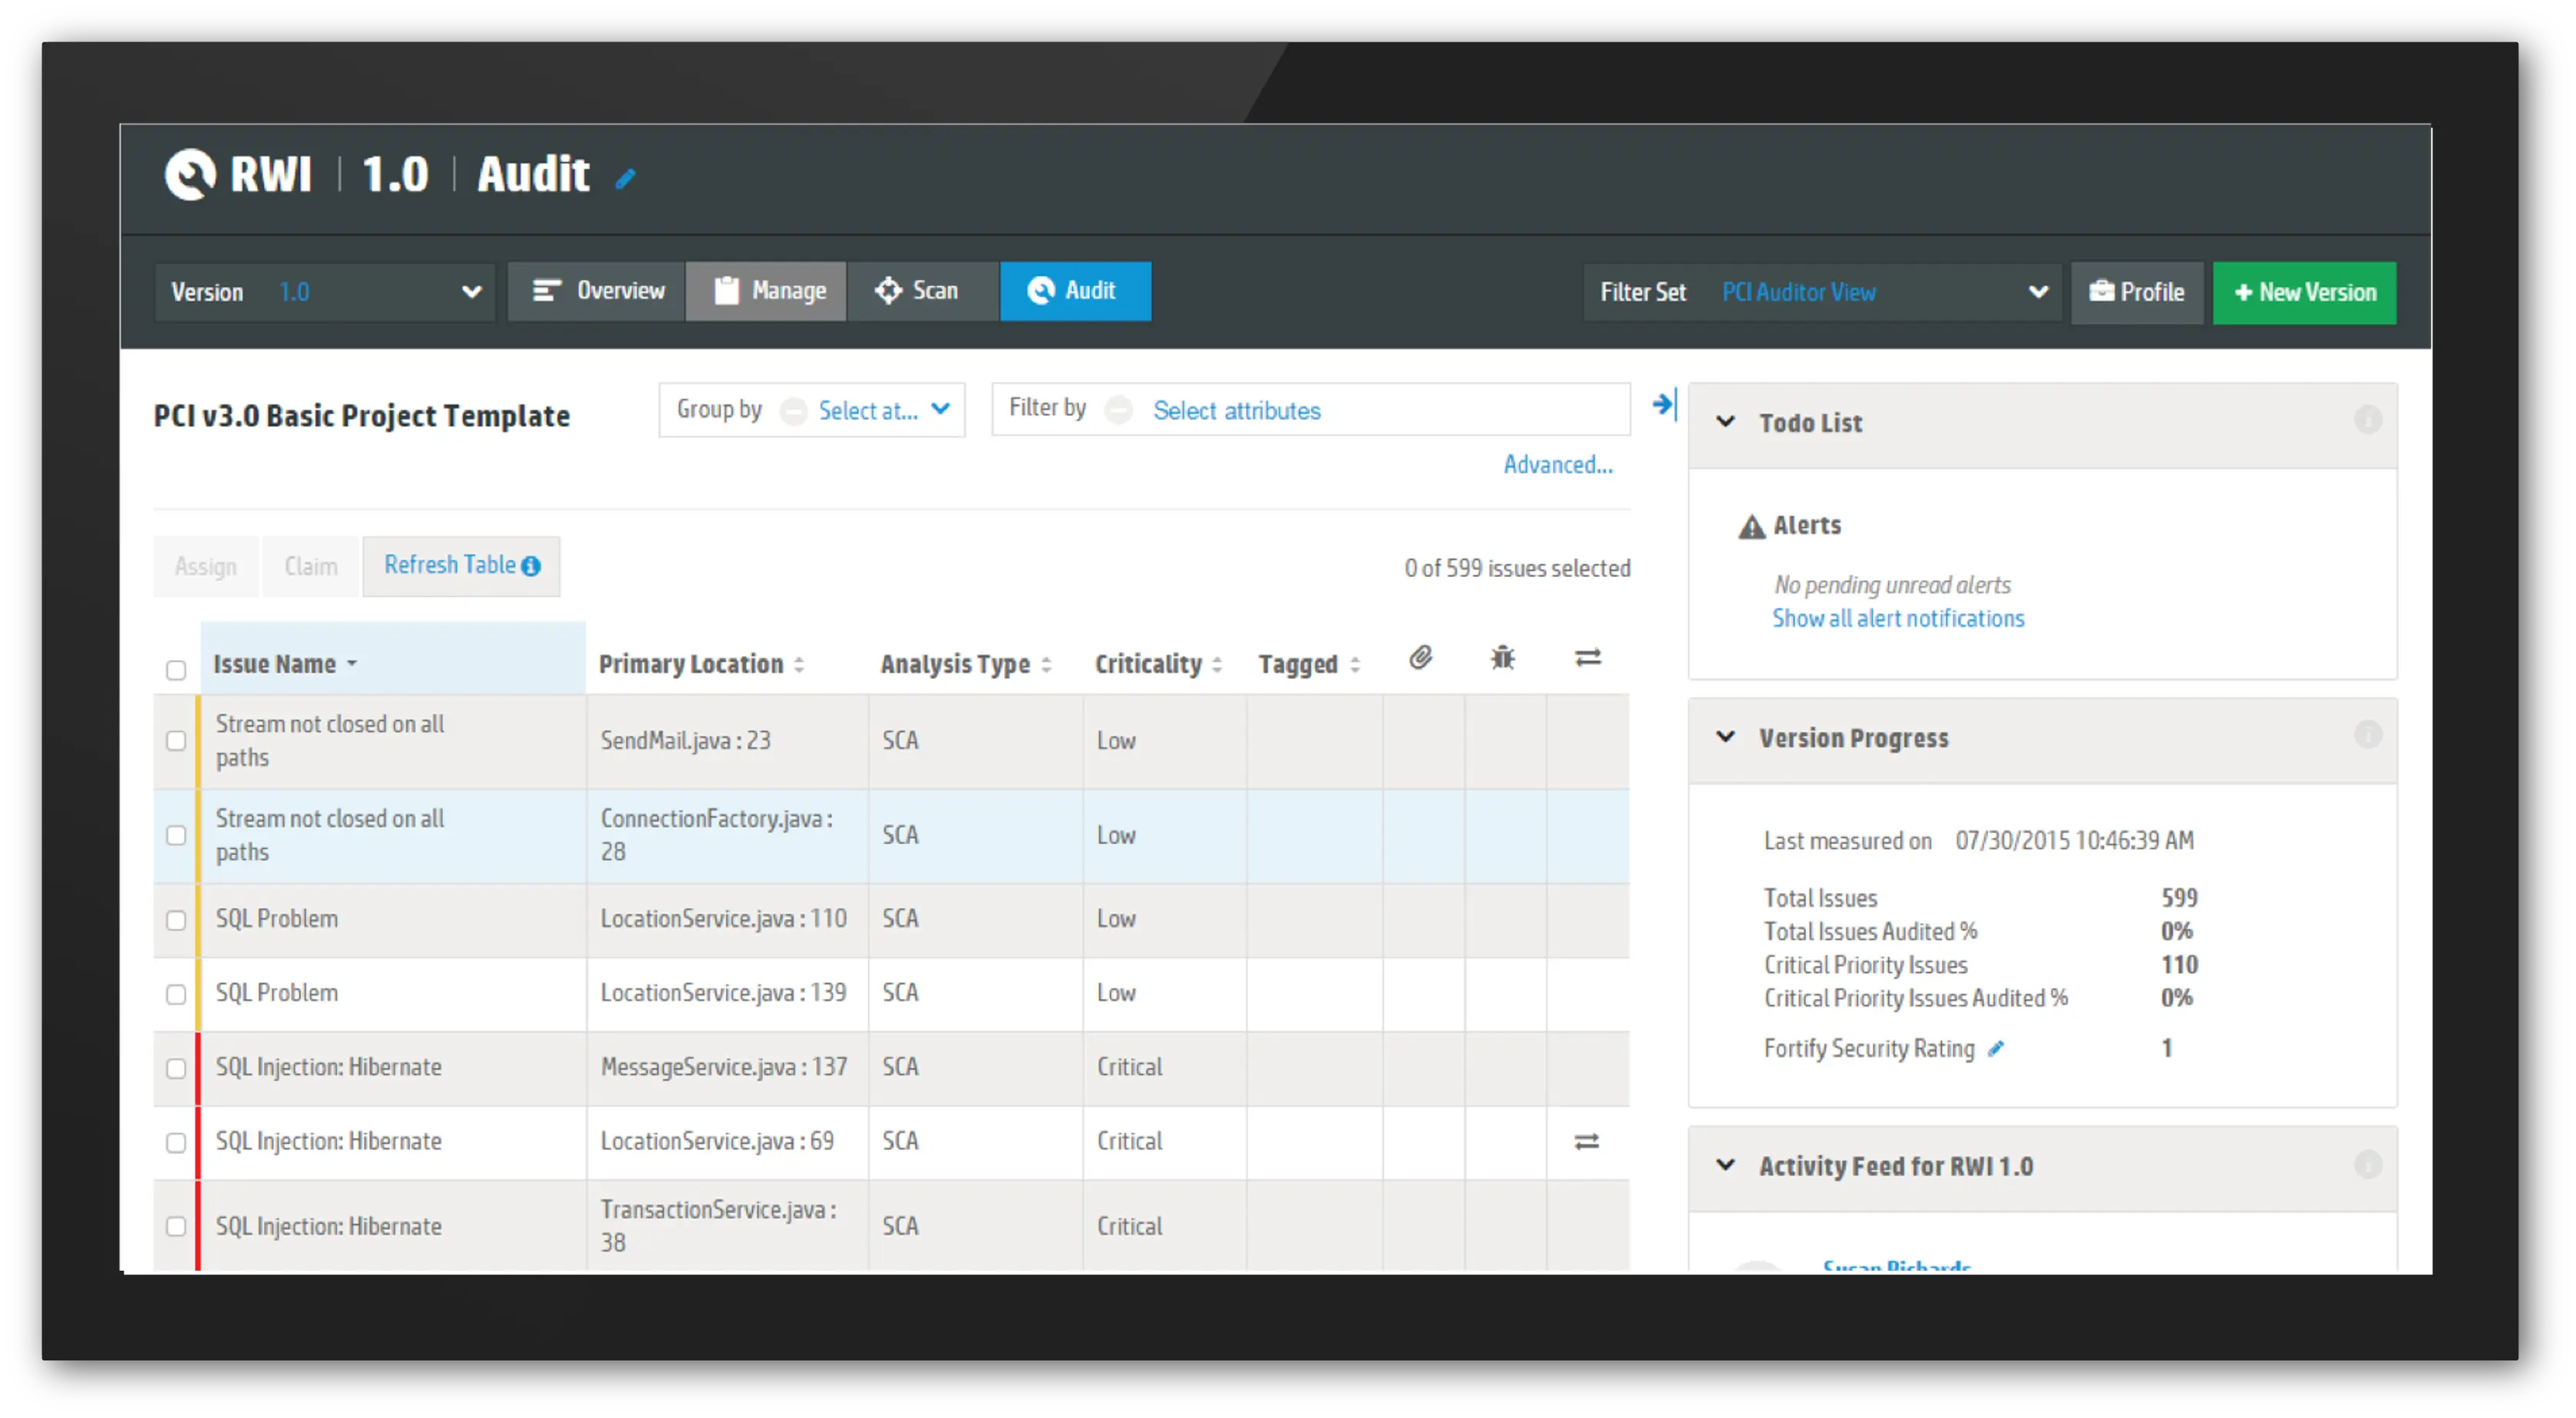Click the swap-arrows icon in the LocationService.java : 69 row
Viewport: 2576px width, 1418px height.
1587,1141
